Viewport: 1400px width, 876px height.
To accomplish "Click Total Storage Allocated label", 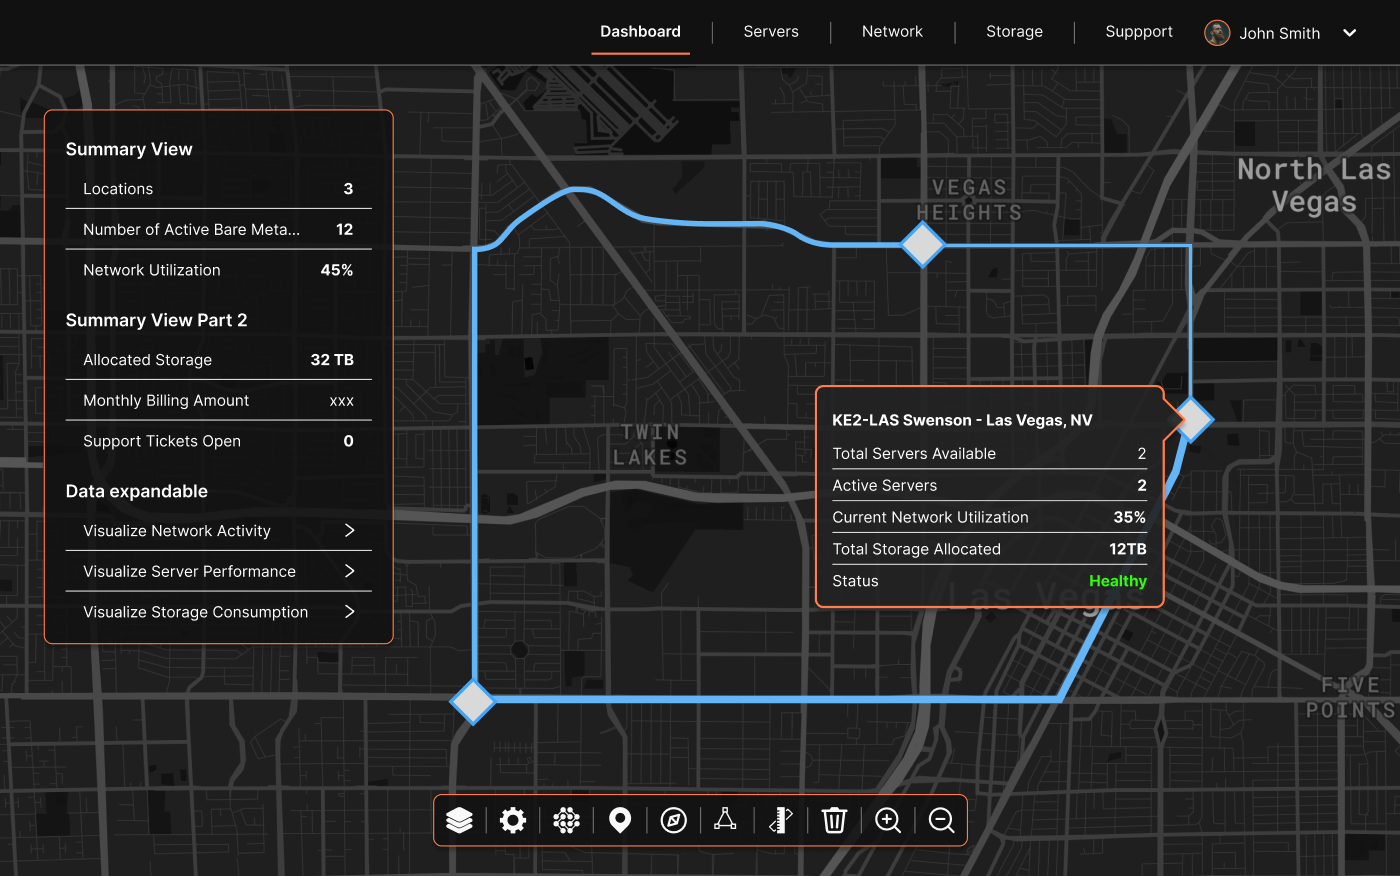I will [x=916, y=549].
